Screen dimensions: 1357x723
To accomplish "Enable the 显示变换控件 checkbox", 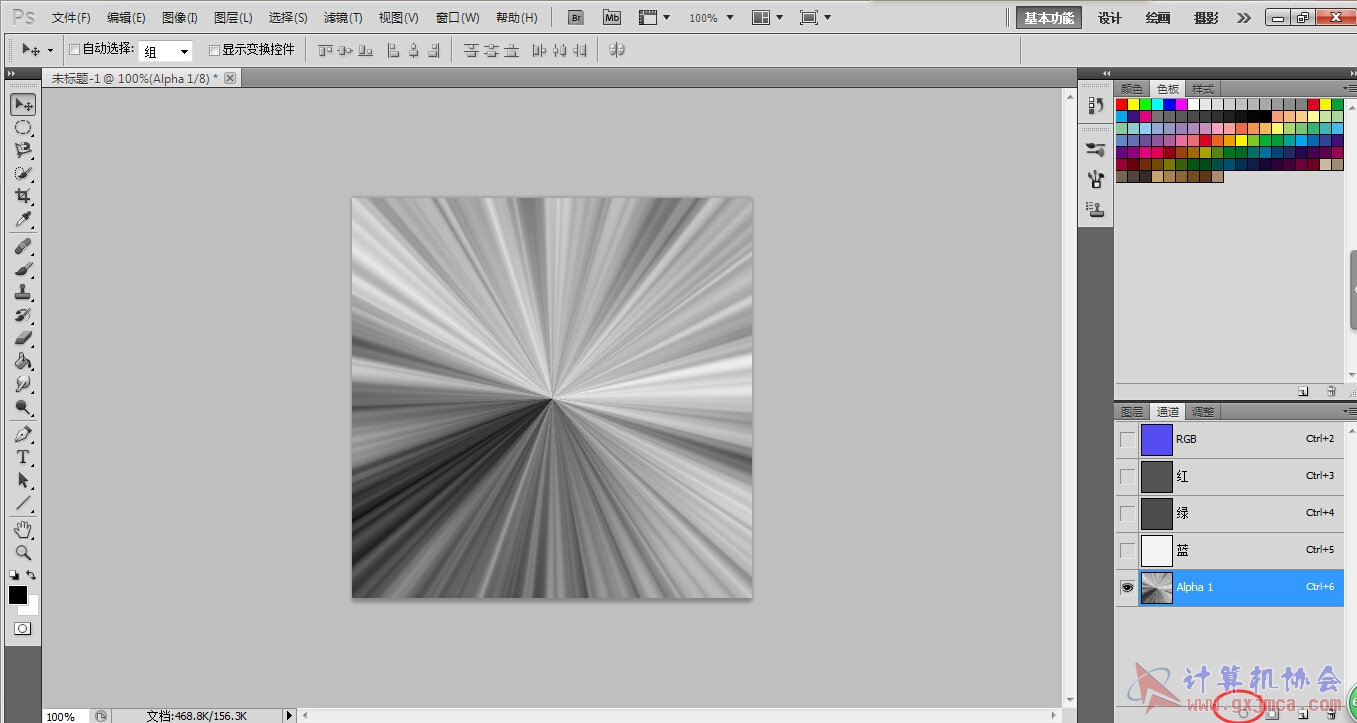I will click(214, 50).
